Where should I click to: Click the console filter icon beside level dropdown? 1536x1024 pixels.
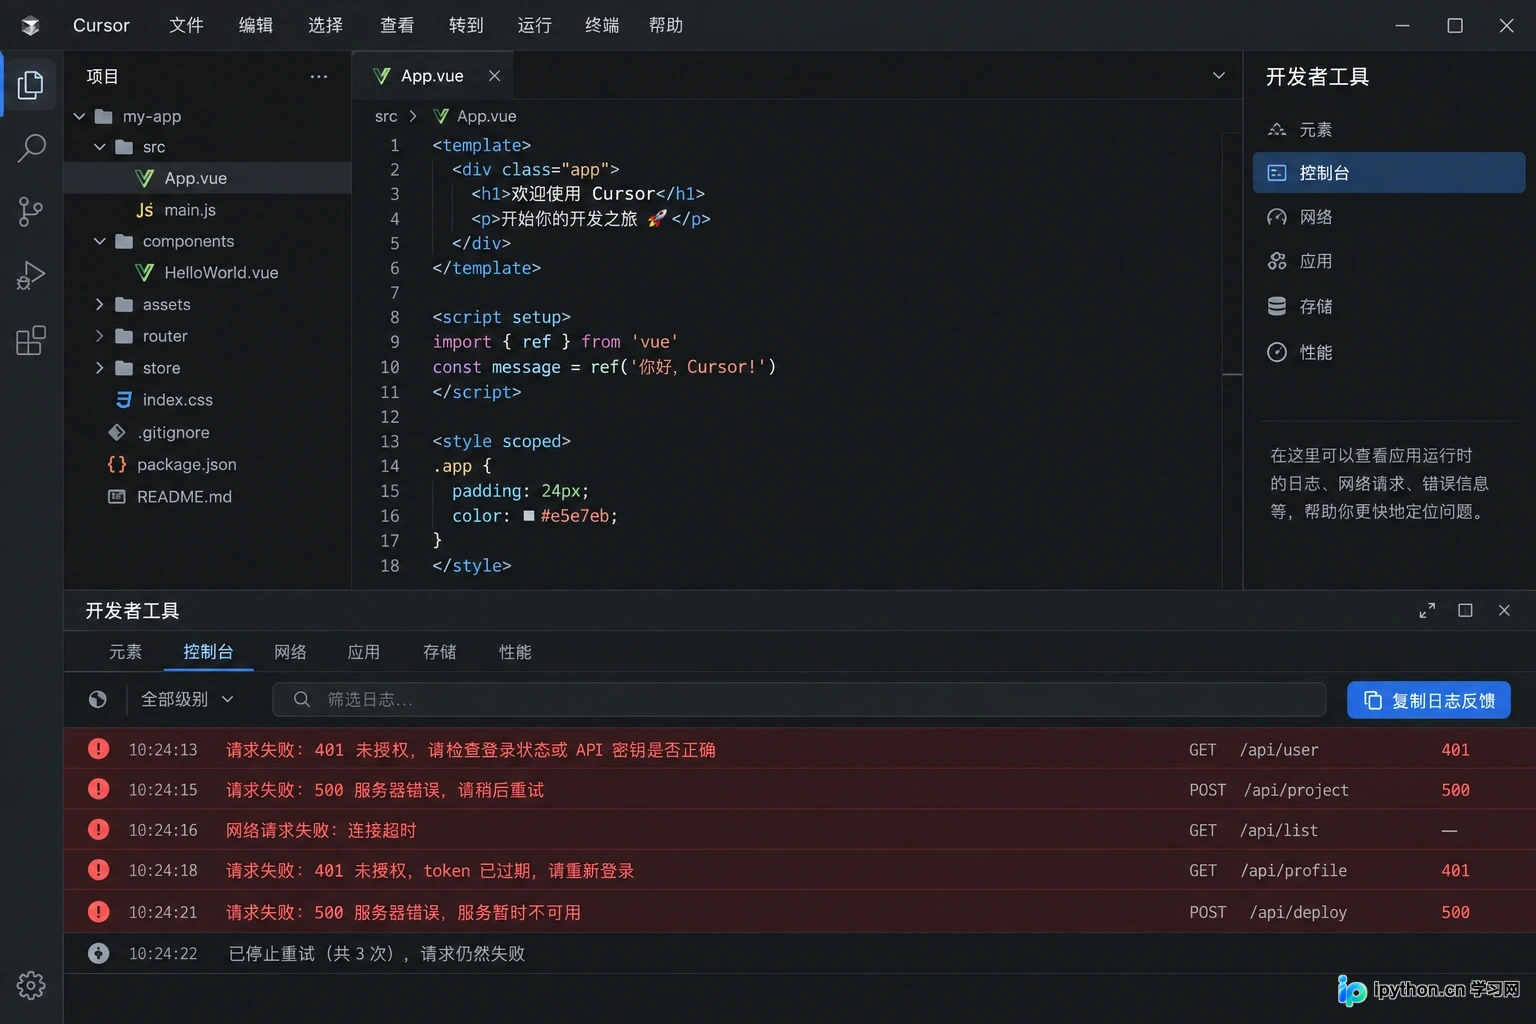pos(97,700)
